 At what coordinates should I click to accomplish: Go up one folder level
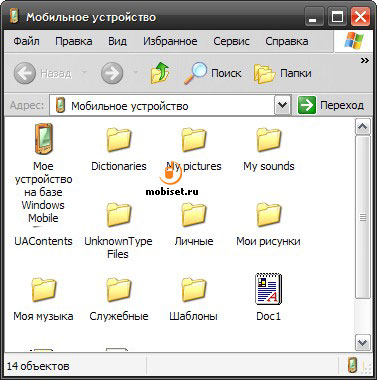(160, 73)
